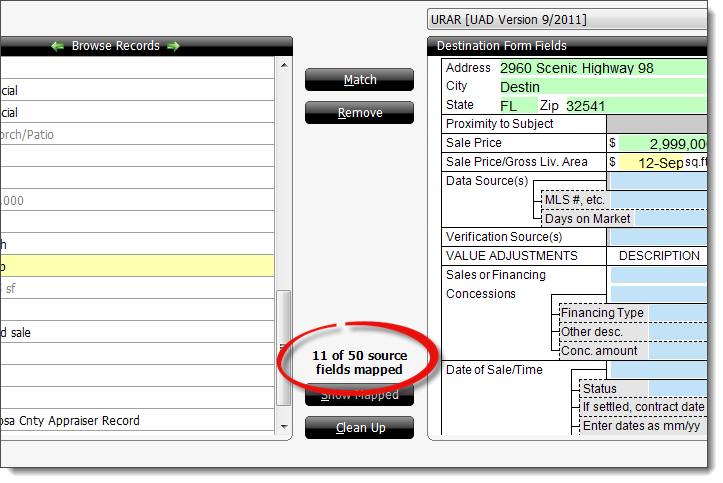Image resolution: width=723 pixels, height=483 pixels.
Task: Click the Clean Up button
Action: pos(359,427)
